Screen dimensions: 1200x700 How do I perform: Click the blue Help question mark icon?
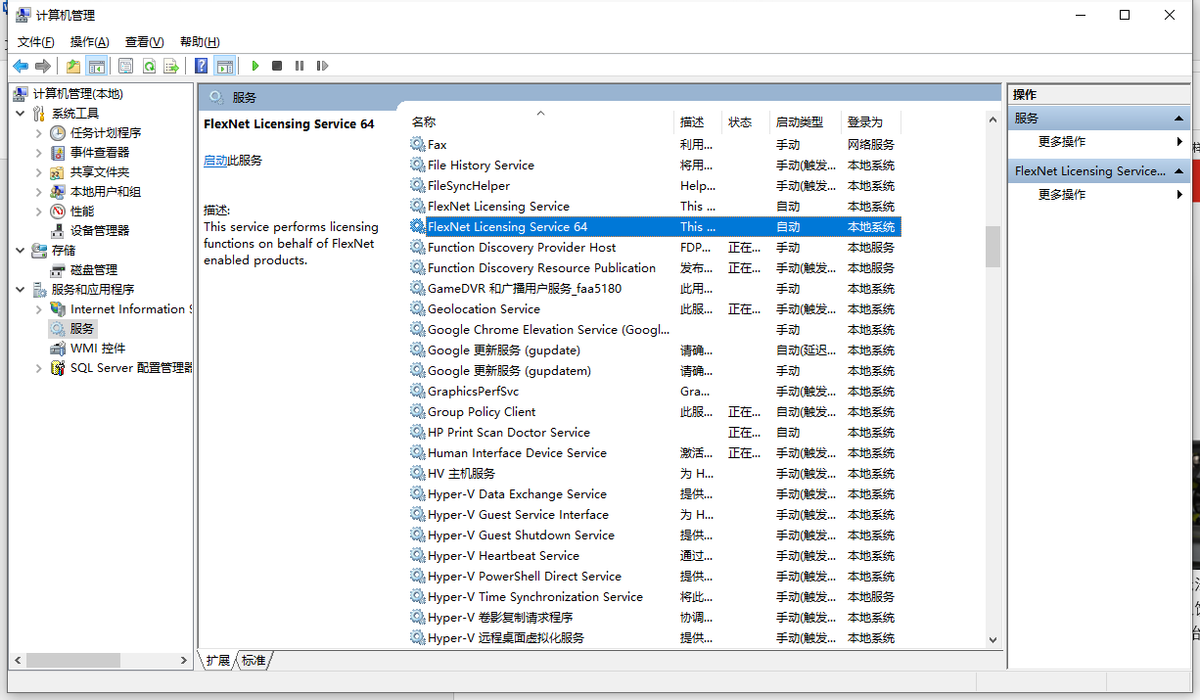tap(201, 66)
